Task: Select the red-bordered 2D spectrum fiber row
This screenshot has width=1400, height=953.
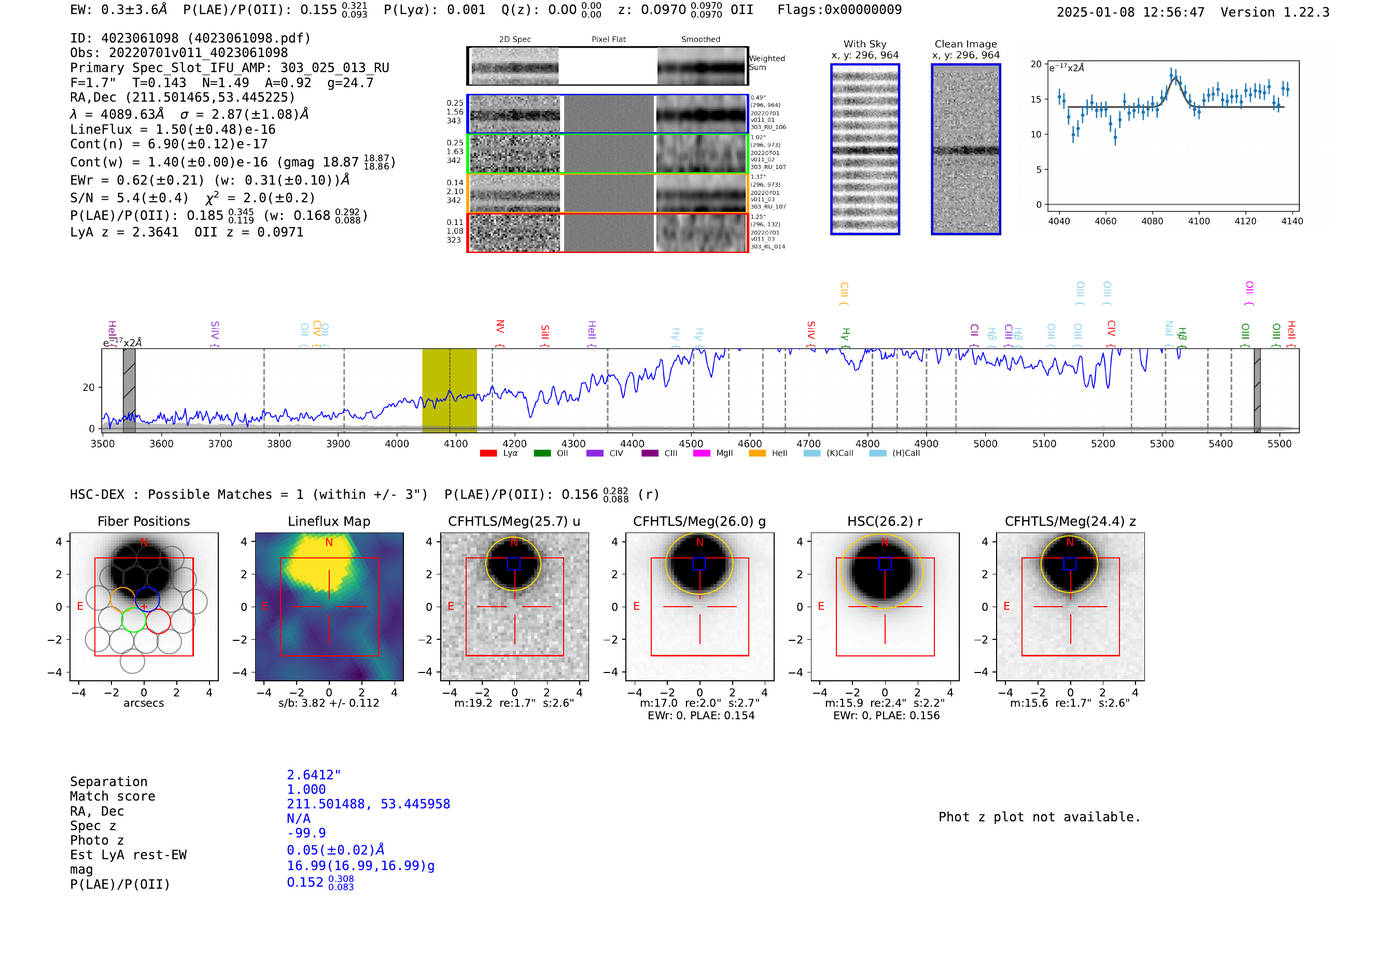Action: click(x=607, y=232)
